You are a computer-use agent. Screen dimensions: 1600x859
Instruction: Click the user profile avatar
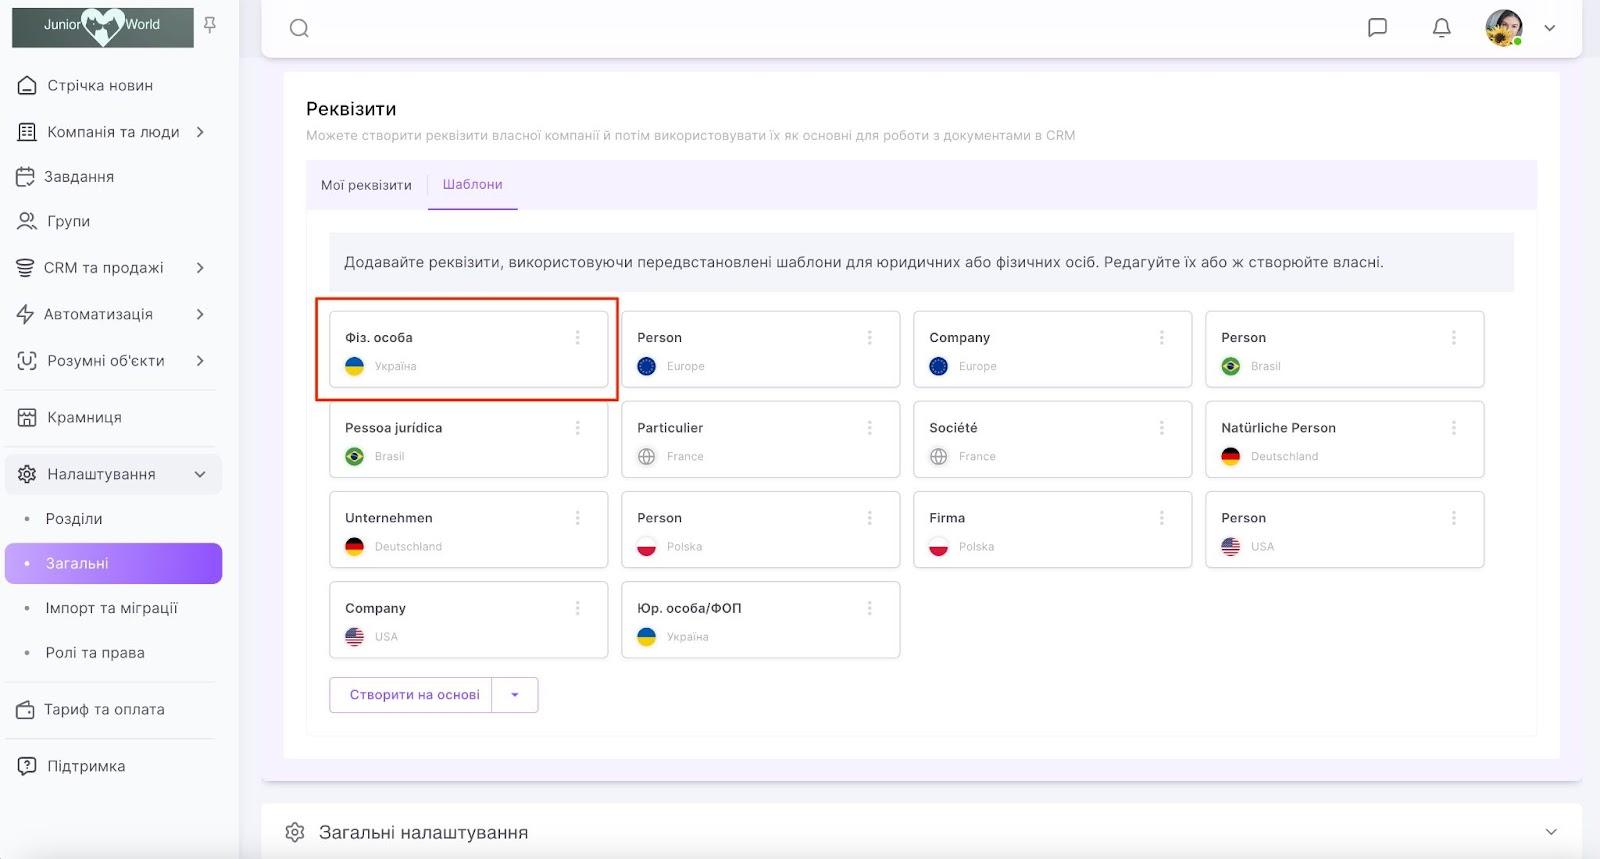tap(1503, 28)
